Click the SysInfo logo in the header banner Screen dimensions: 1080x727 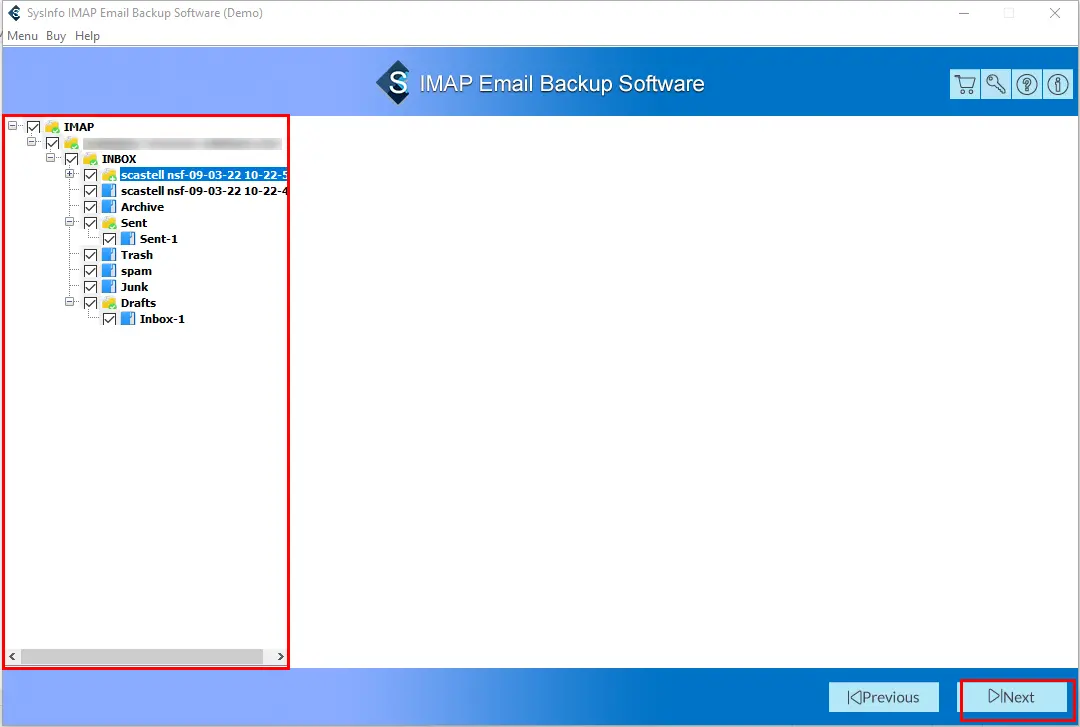click(x=395, y=83)
